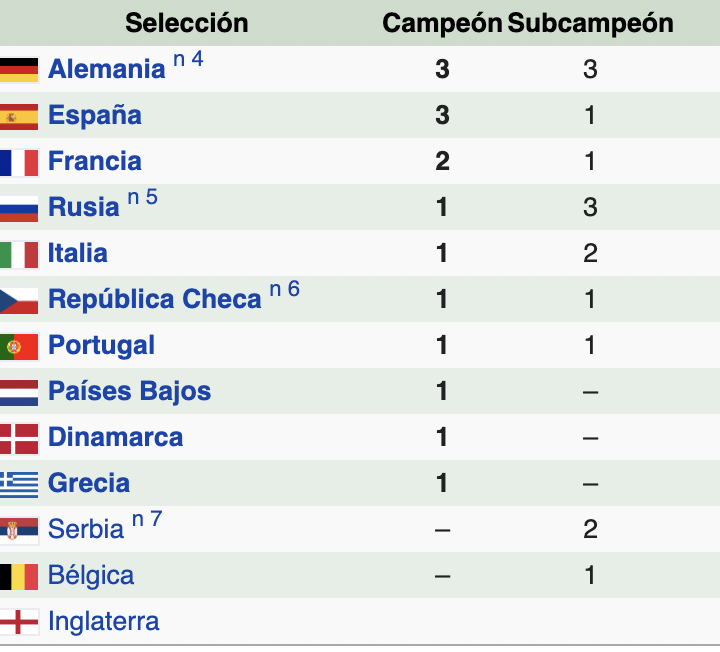
Task: Open footnote n 7 beside Serbia
Action: [147, 519]
